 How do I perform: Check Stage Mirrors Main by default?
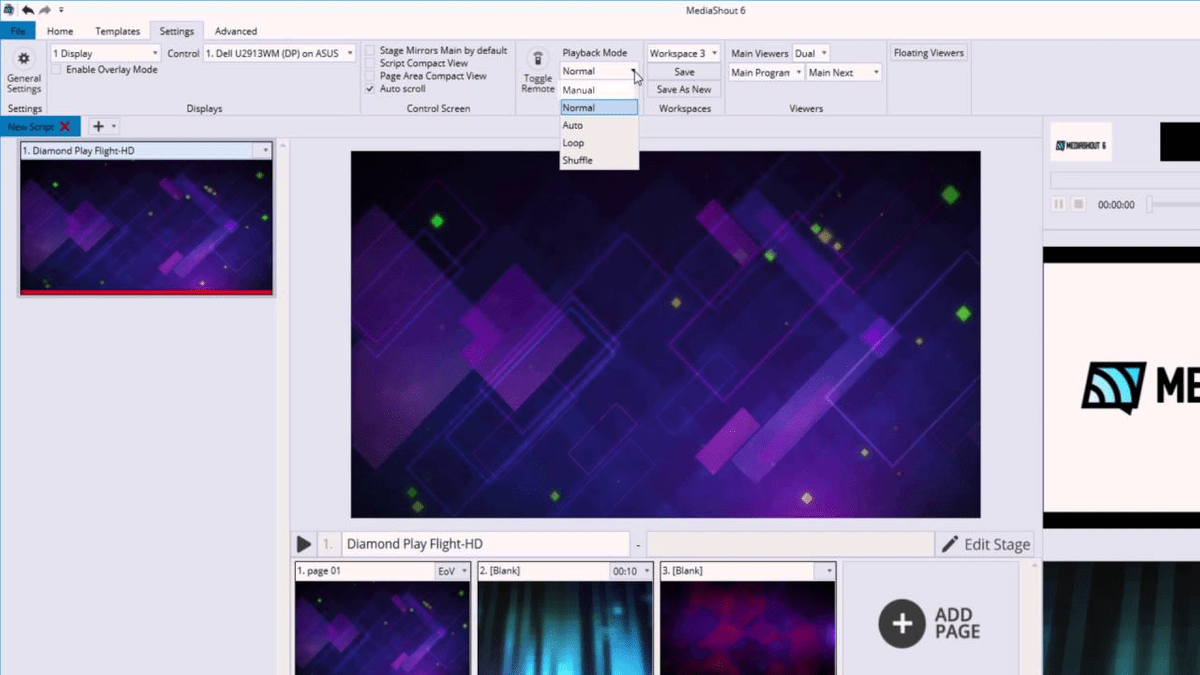(371, 50)
